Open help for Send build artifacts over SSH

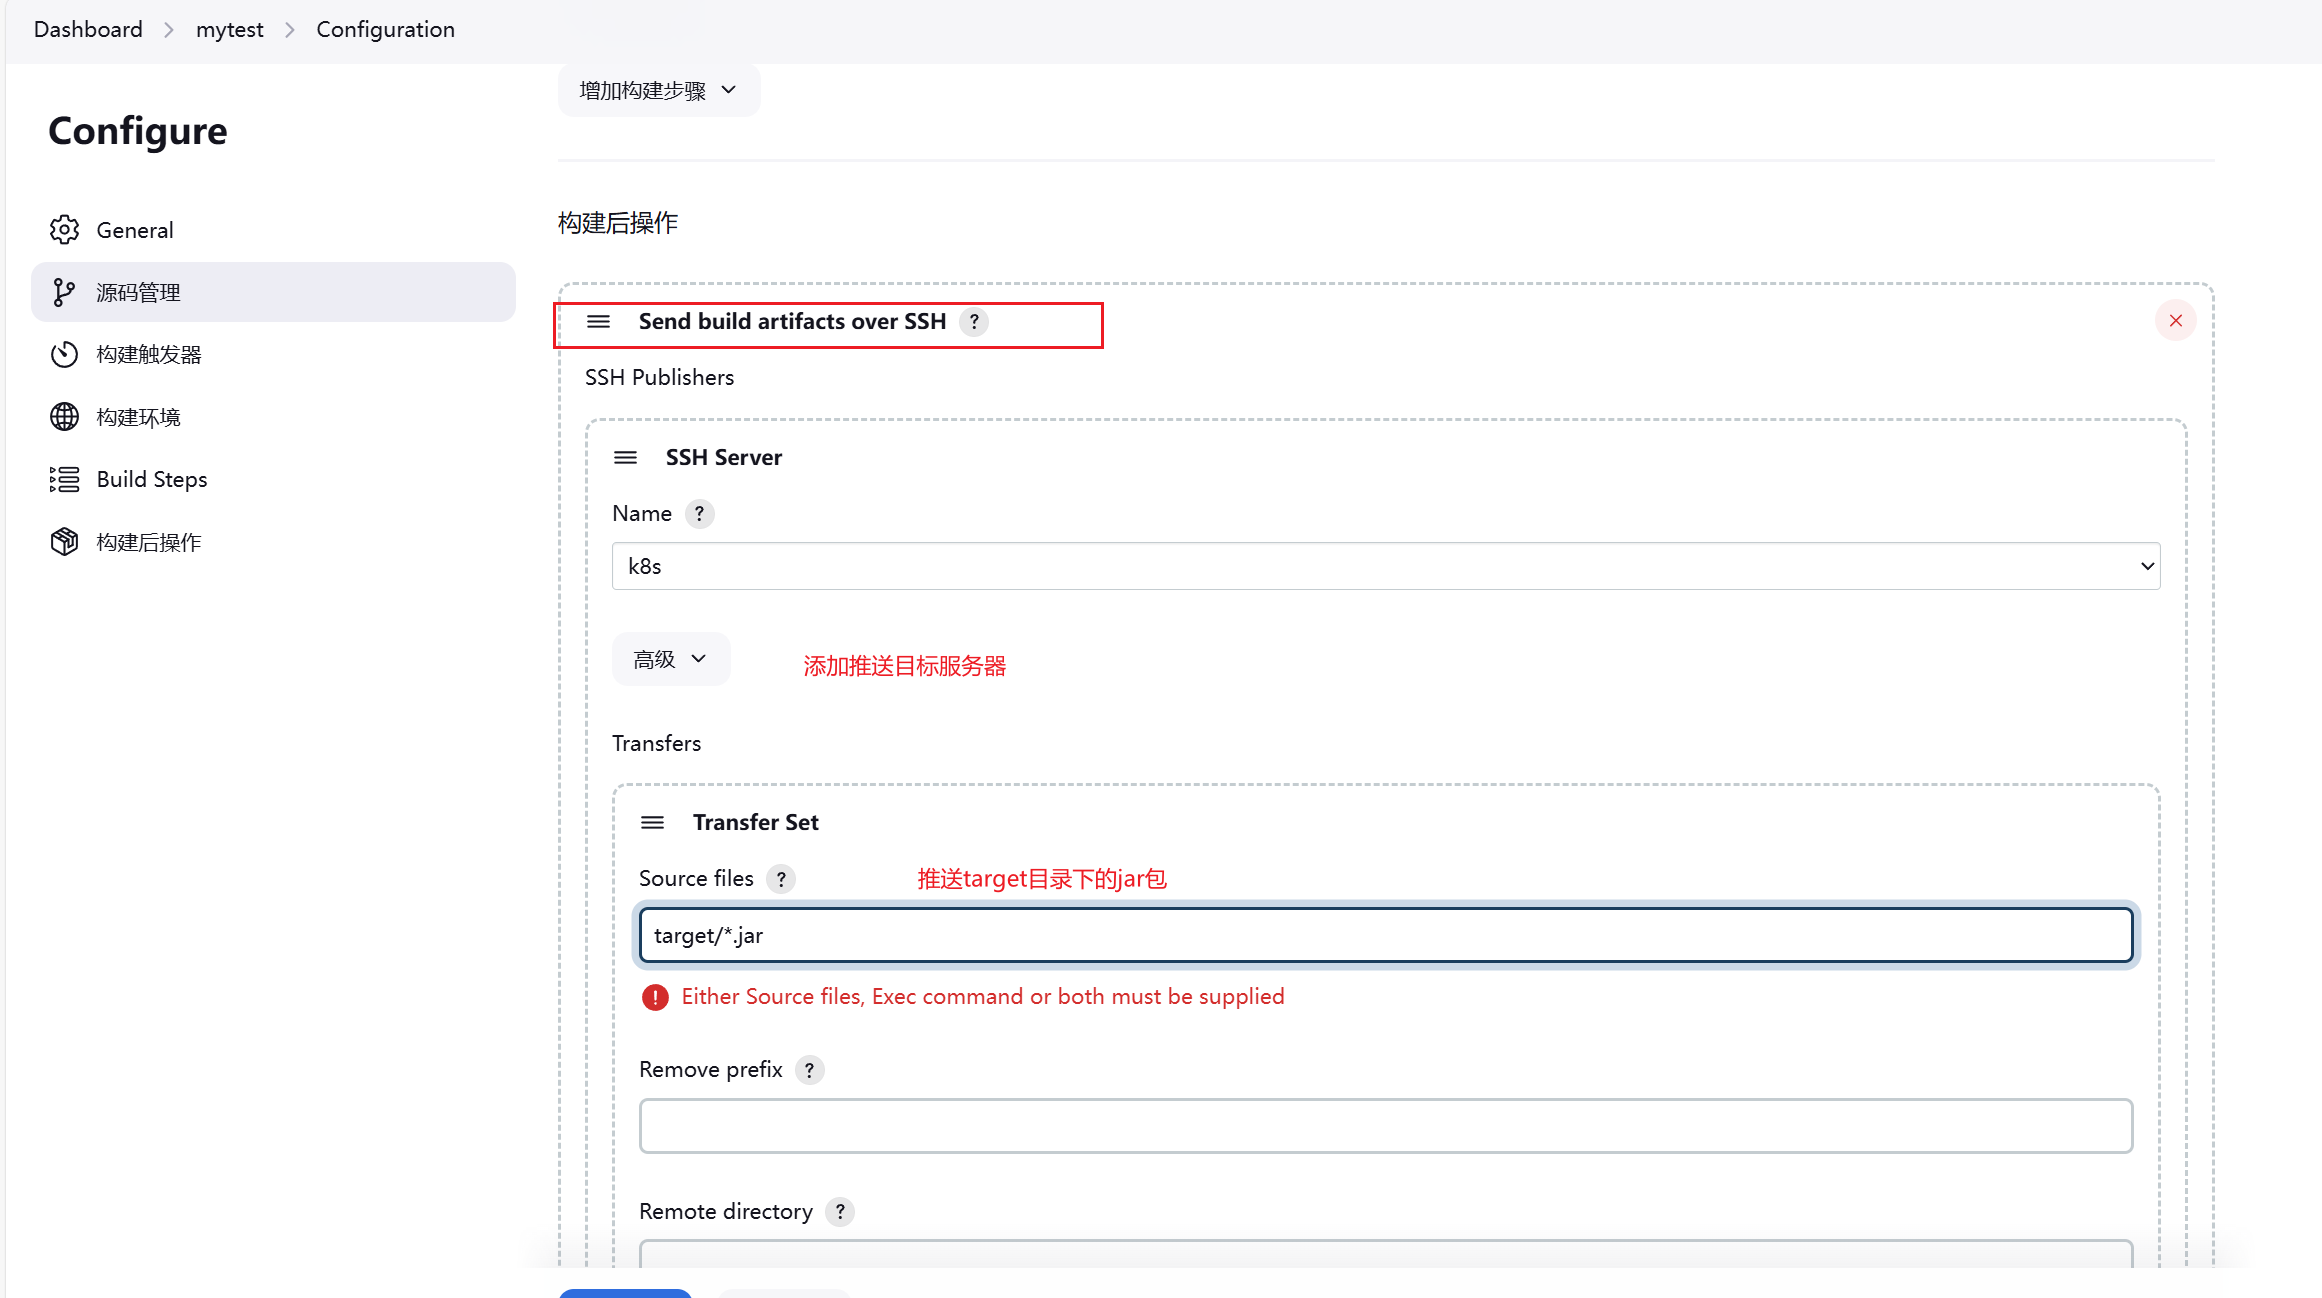(974, 321)
